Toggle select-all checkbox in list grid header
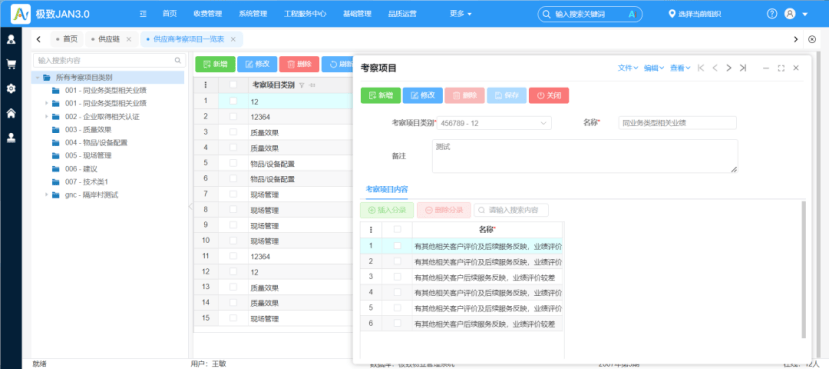Screen dimensions: 830x369 (233, 85)
